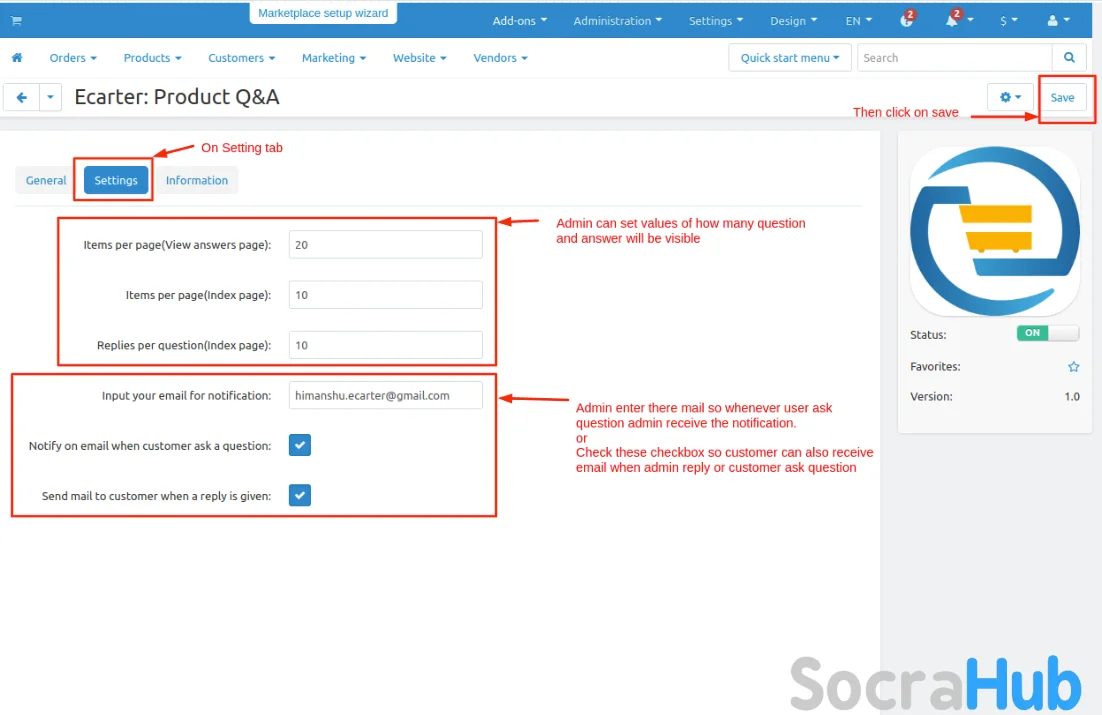Viewport: 1102px width, 715px height.
Task: Expand the Orders menu
Action: click(x=73, y=58)
